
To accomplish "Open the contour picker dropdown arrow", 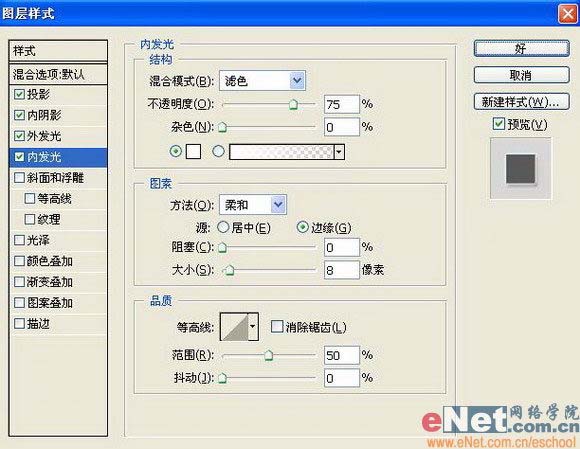I will click(253, 327).
